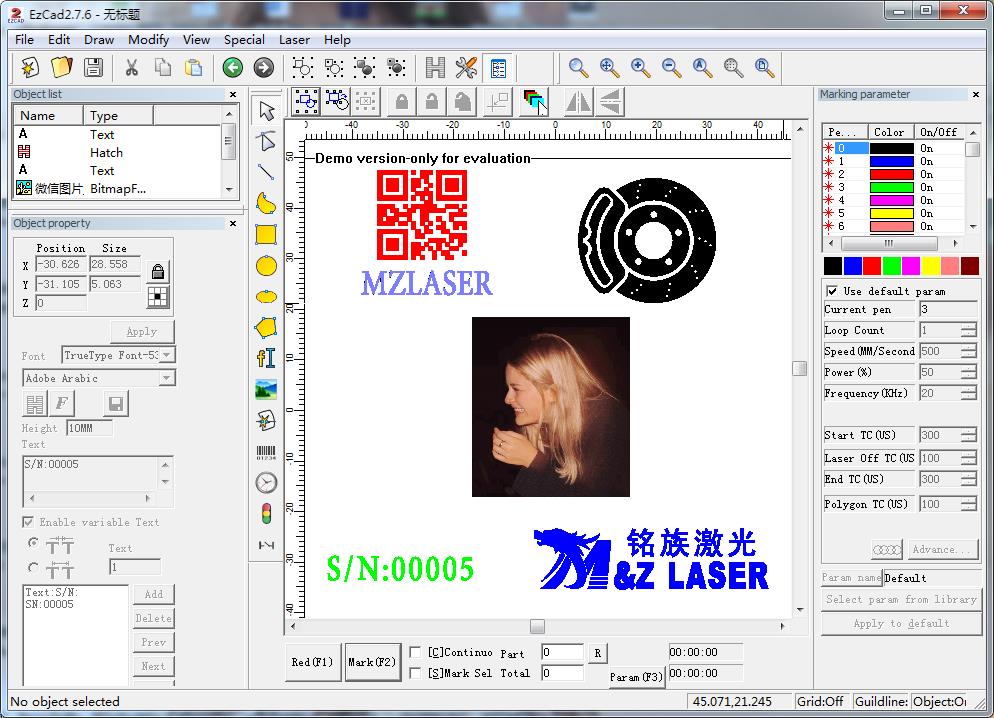The image size is (994, 718).
Task: Select the Pick arrow tool
Action: coord(266,111)
